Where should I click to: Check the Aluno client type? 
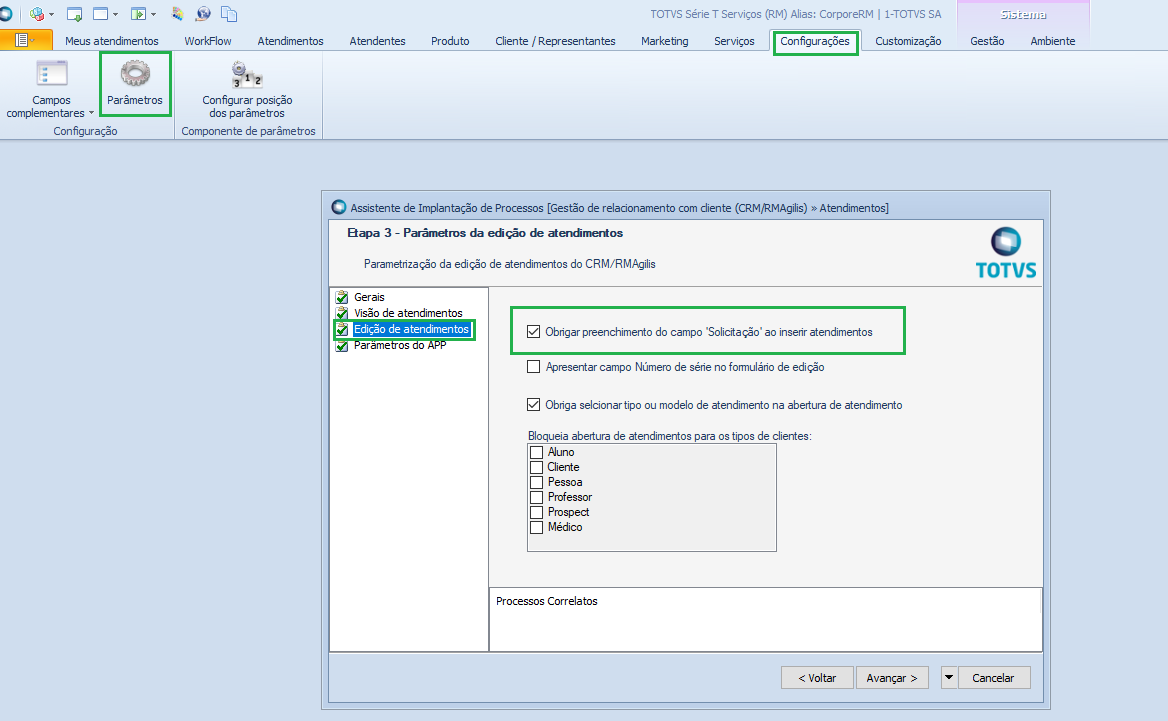(536, 452)
